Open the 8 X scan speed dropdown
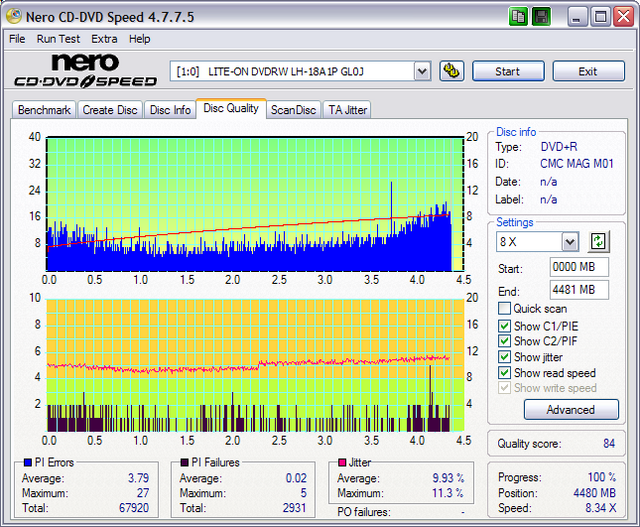 570,242
